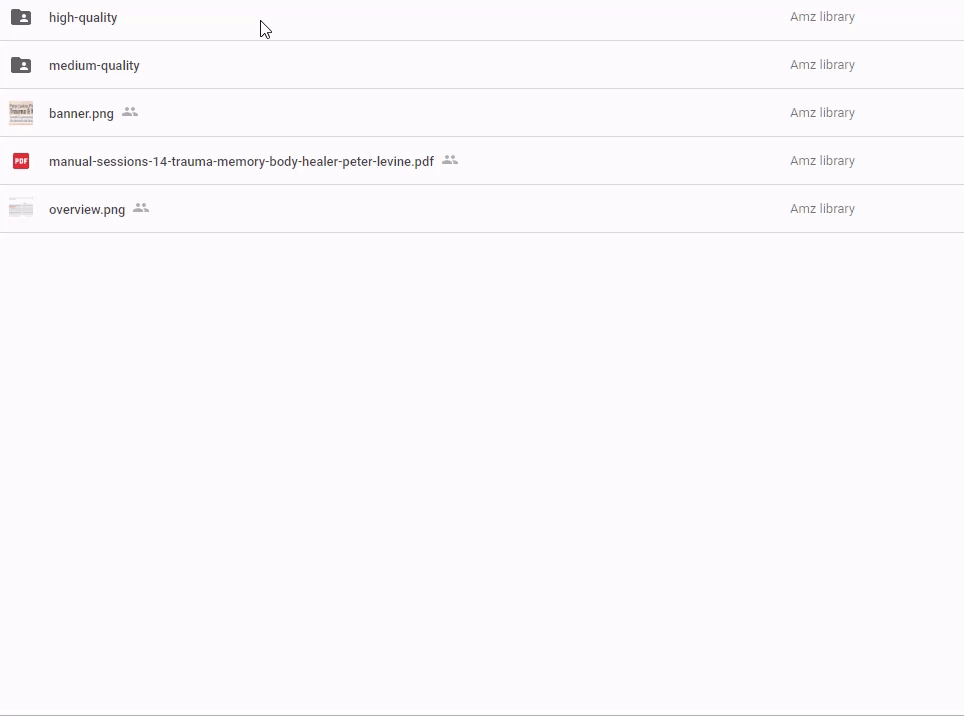Open the manual-sessions-14 trauma PDF file name
964x716 pixels.
241,162
